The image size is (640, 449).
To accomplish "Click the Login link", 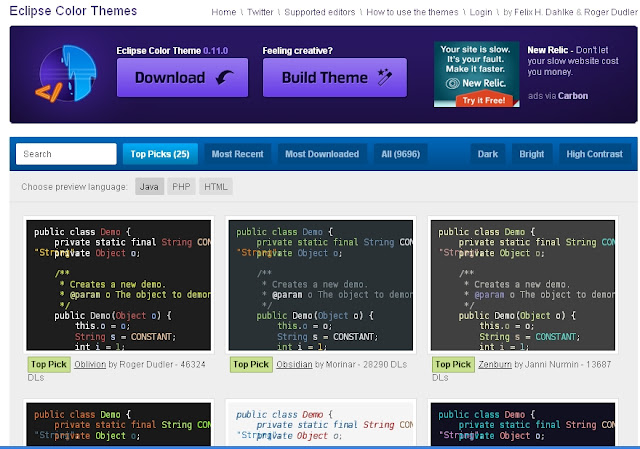I will 481,12.
